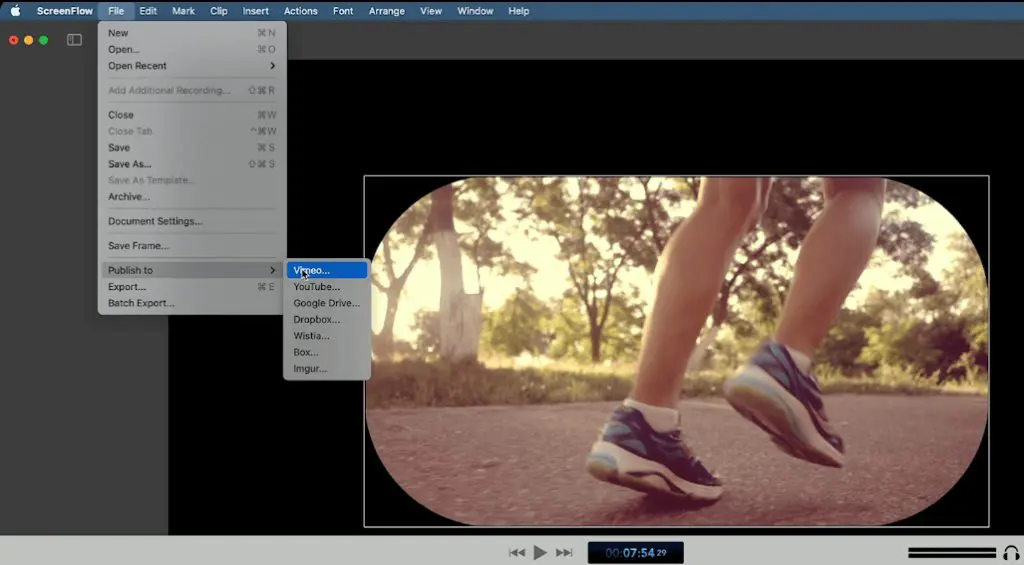Open Document Settings... from menu
The image size is (1024, 565).
click(192, 221)
